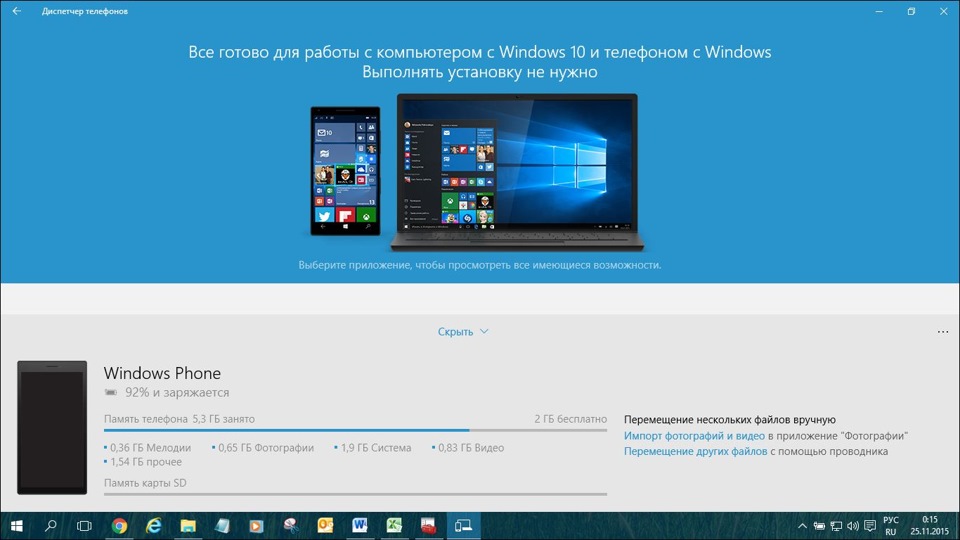This screenshot has width=960, height=540.
Task: Click the network tray icon
Action: point(836,526)
